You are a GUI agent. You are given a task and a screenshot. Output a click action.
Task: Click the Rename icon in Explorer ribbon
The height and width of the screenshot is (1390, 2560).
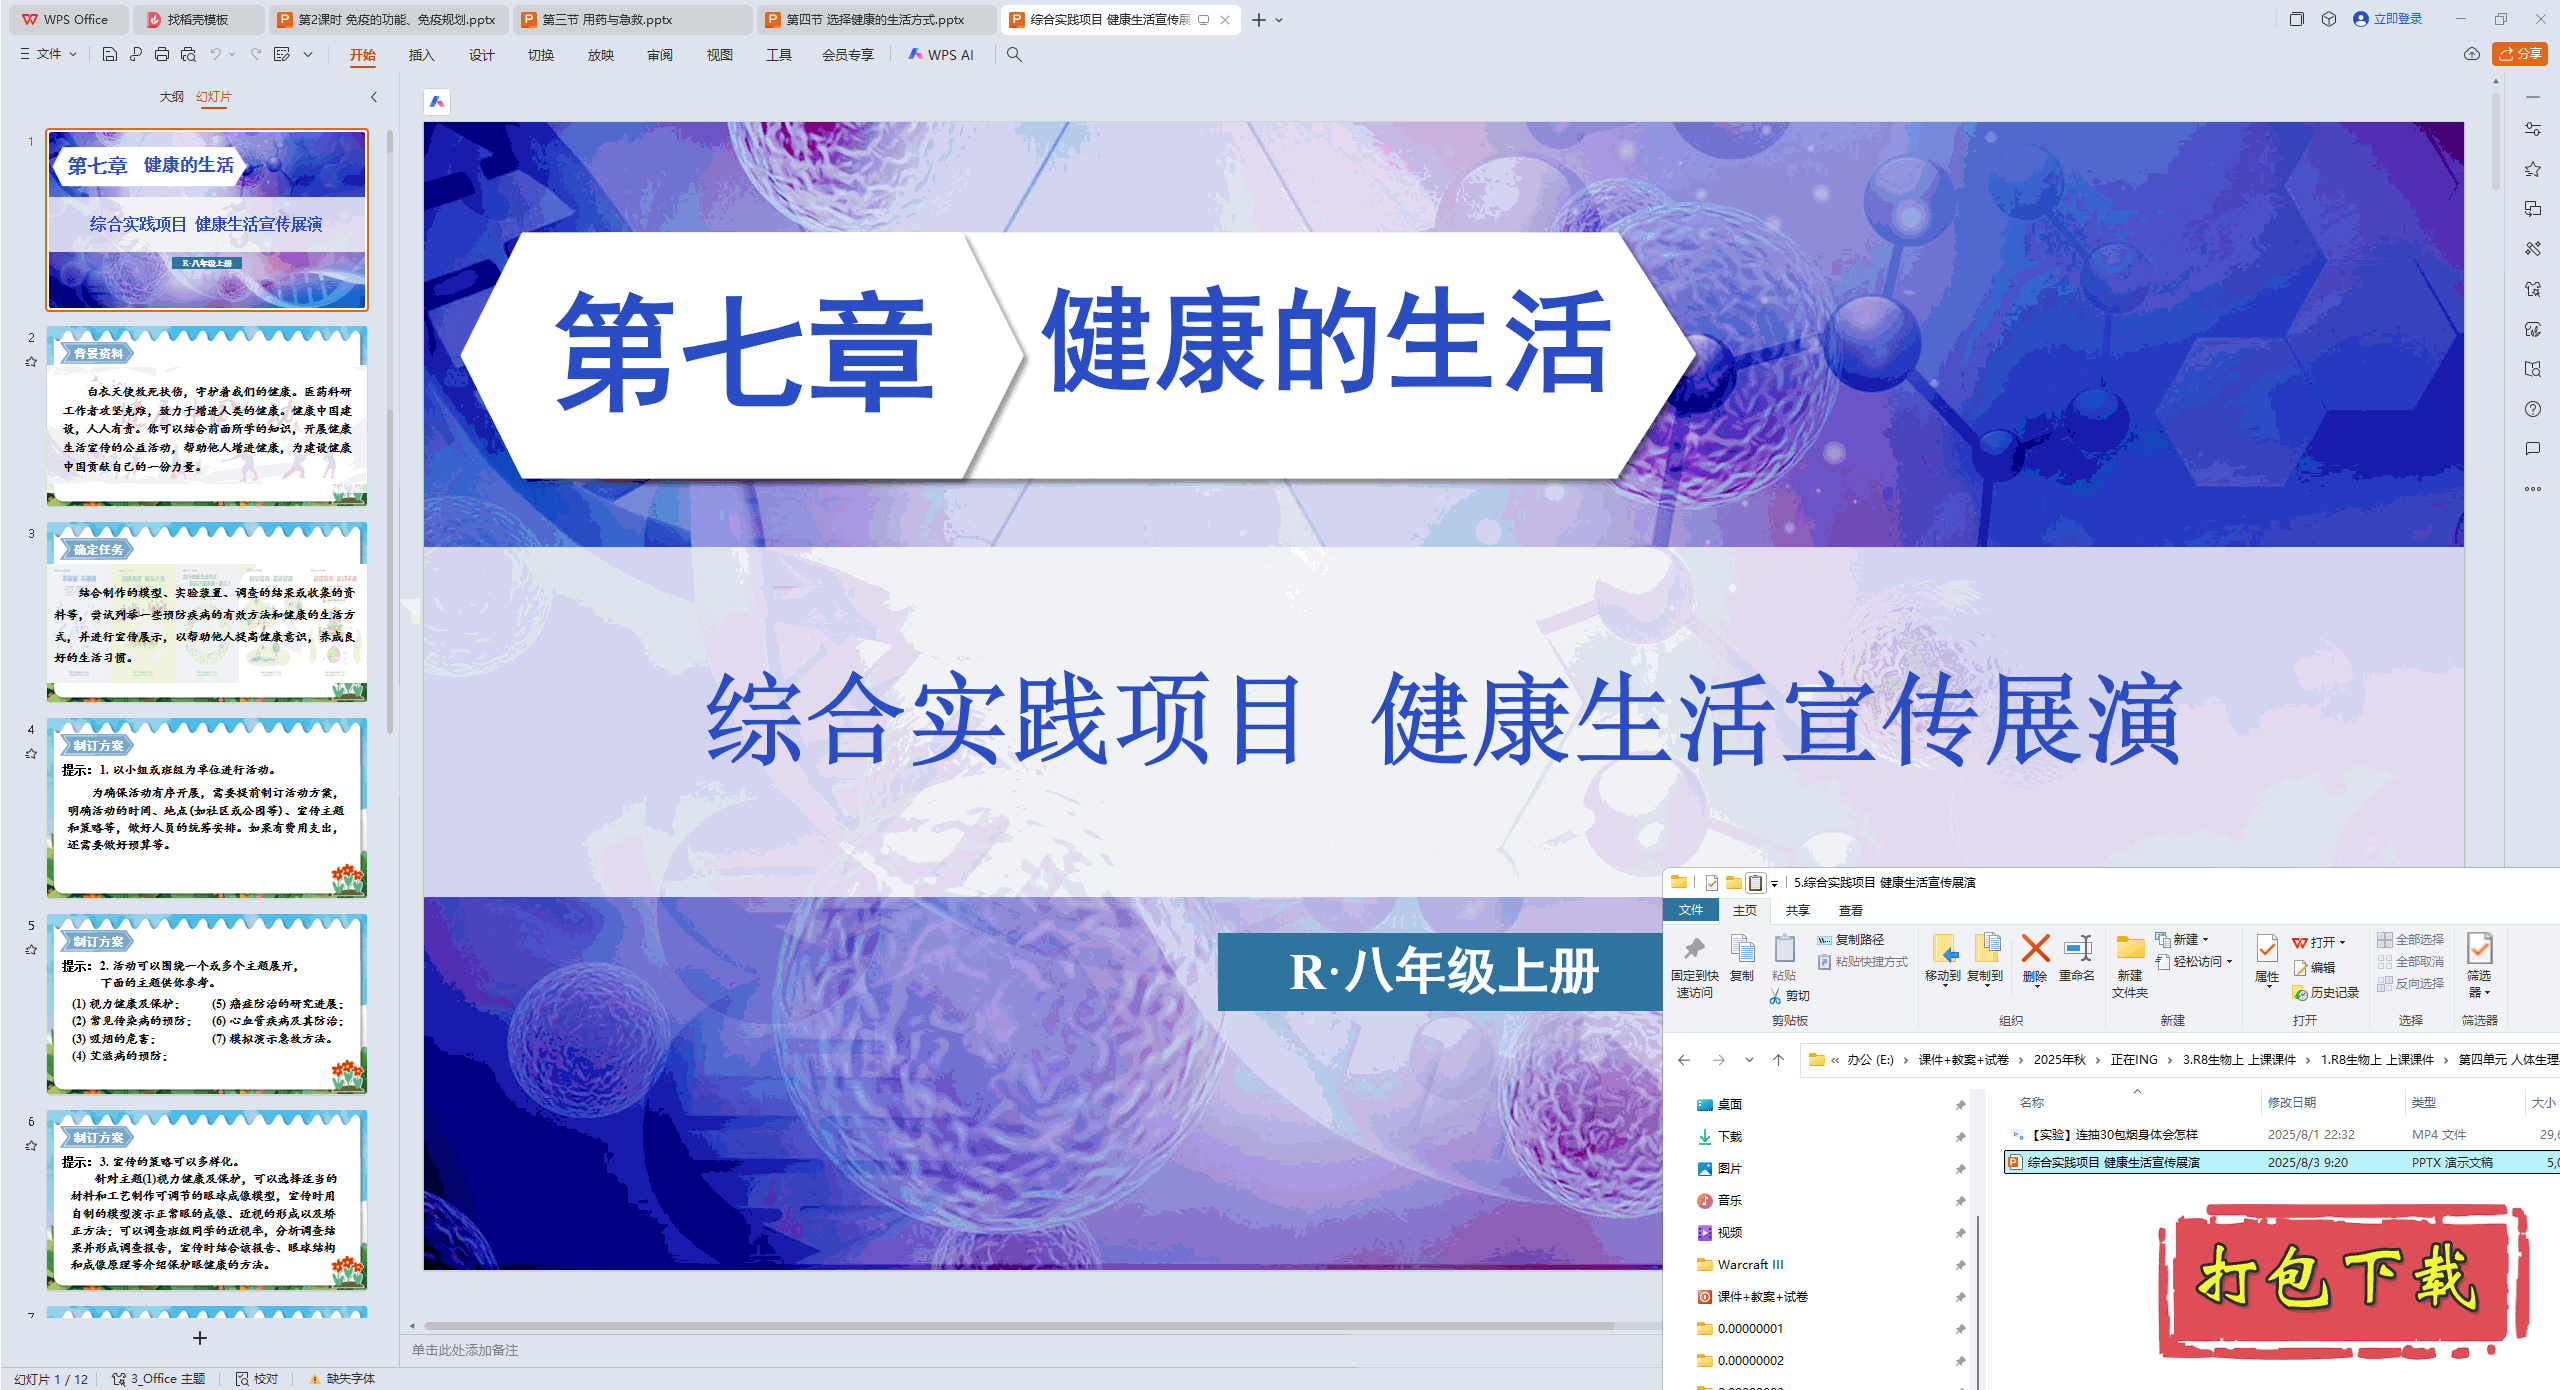[2077, 950]
